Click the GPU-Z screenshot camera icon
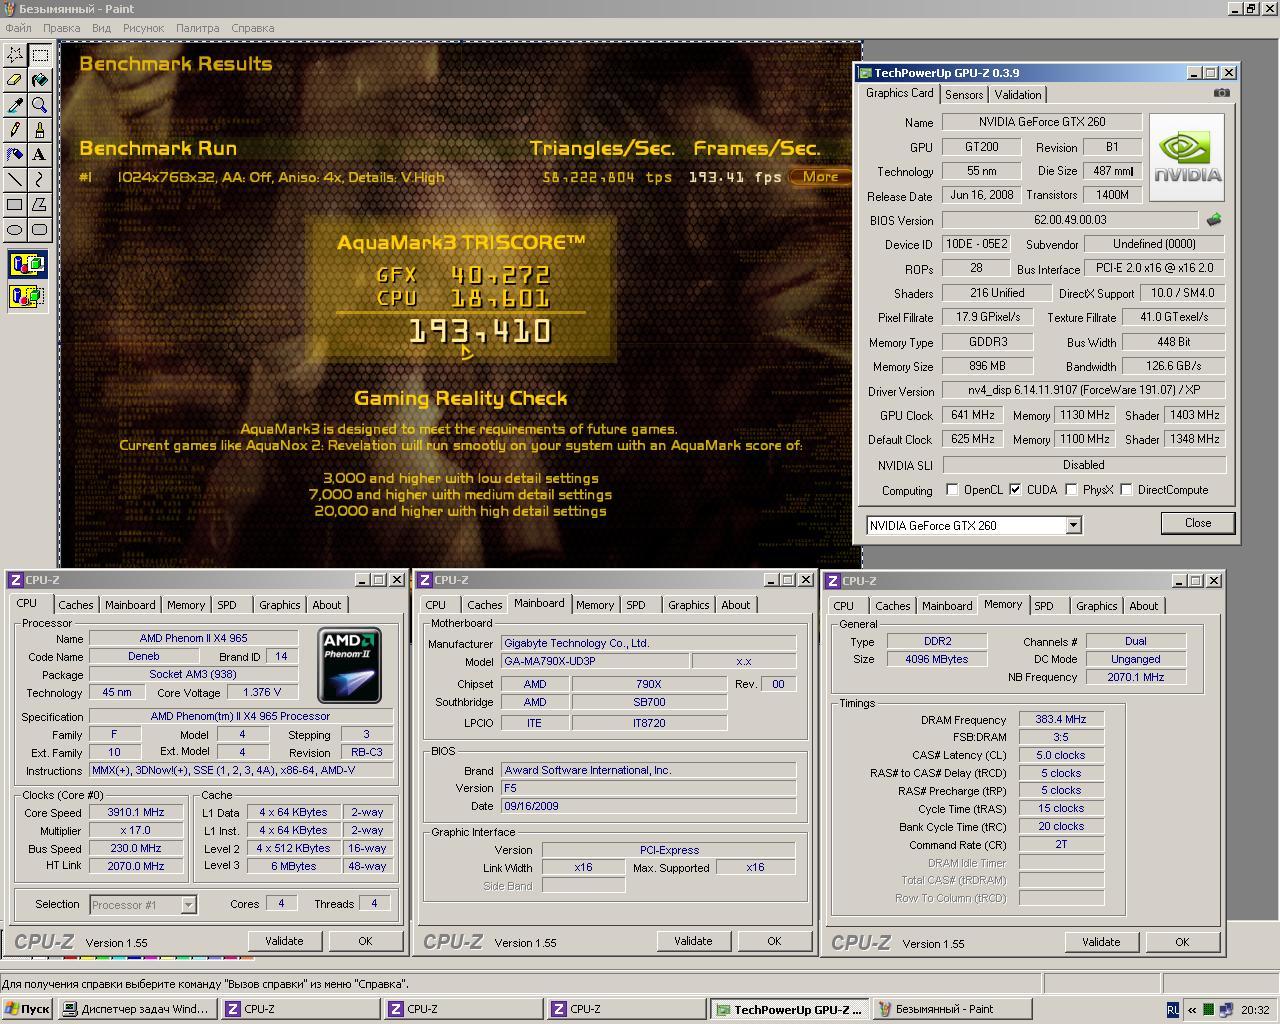The image size is (1280, 1024). (x=1222, y=93)
